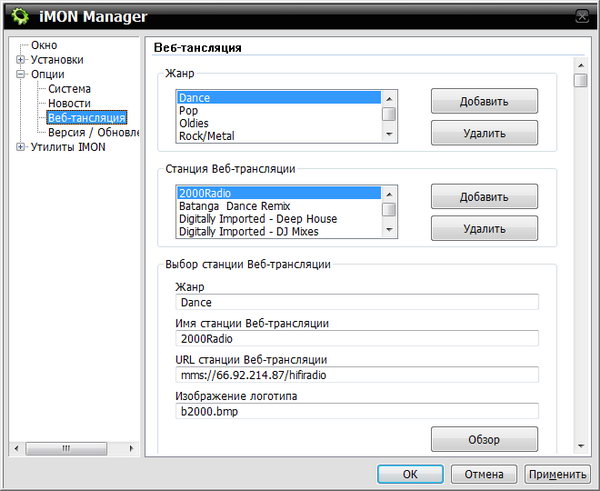Click tree panel scroll right arrow

[x=131, y=448]
